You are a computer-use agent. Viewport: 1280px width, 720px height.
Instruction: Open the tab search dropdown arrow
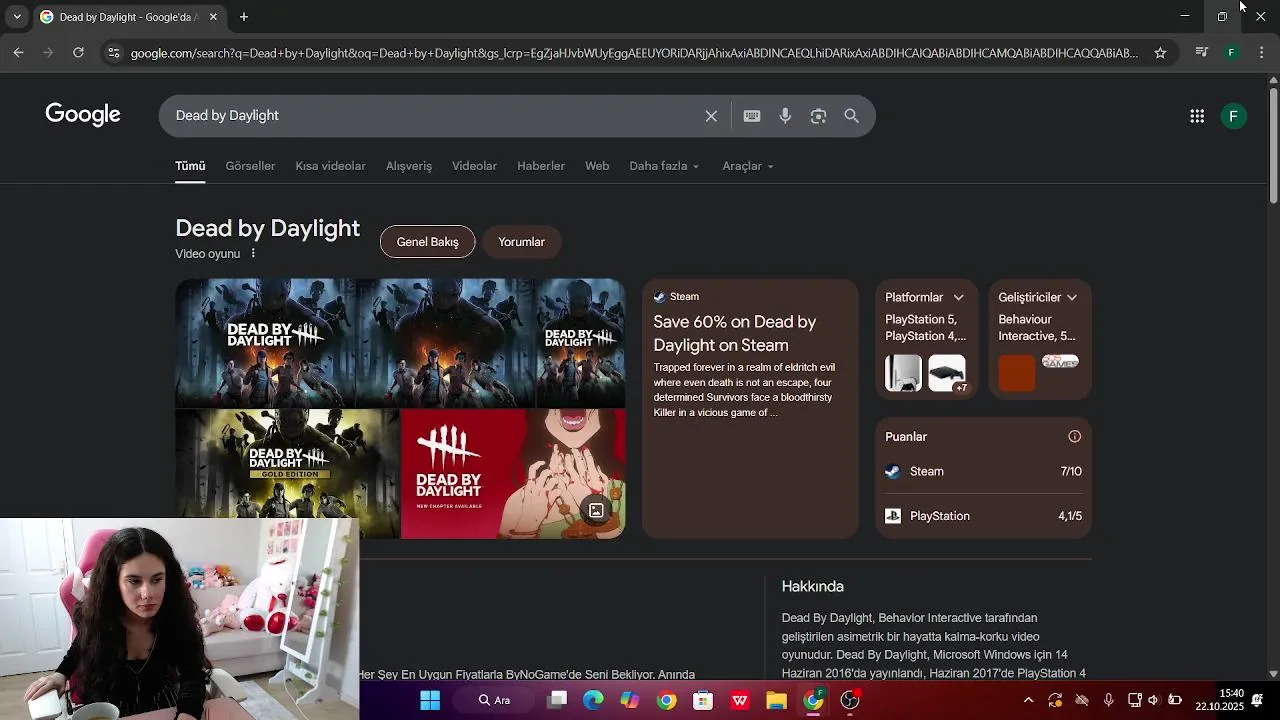click(x=17, y=17)
